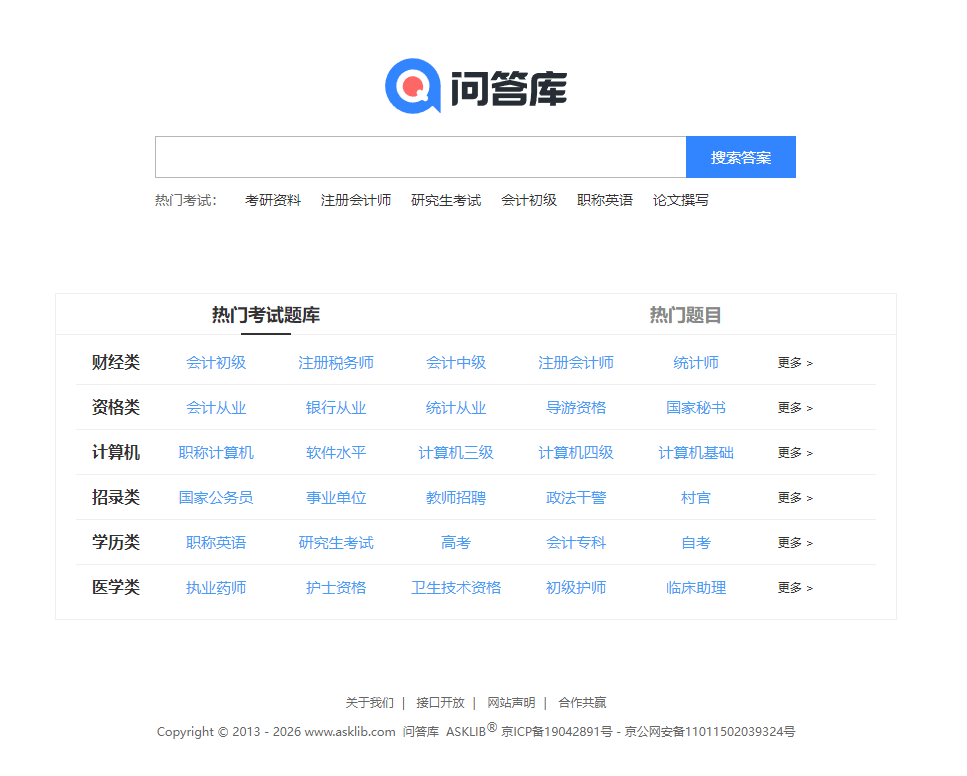Open the 国家公务员 question bank
The height and width of the screenshot is (776, 967).
point(216,498)
